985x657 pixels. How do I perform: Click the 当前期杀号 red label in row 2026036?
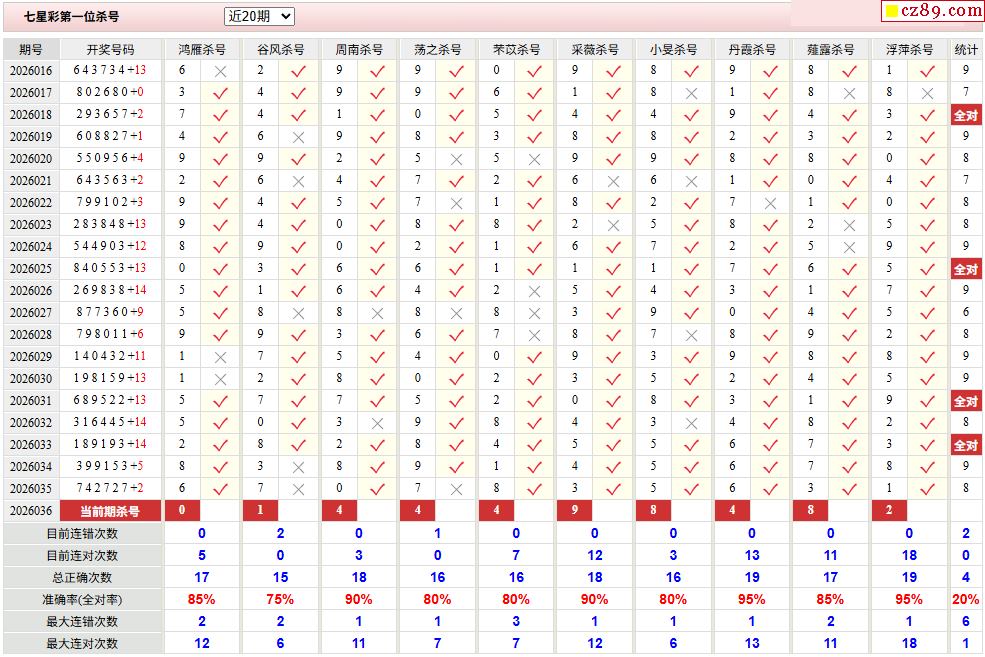tap(111, 511)
